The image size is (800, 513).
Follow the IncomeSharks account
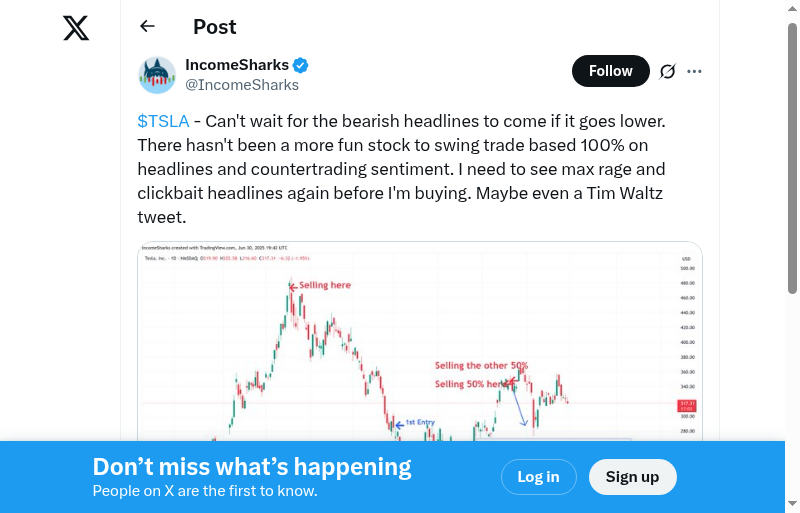610,71
